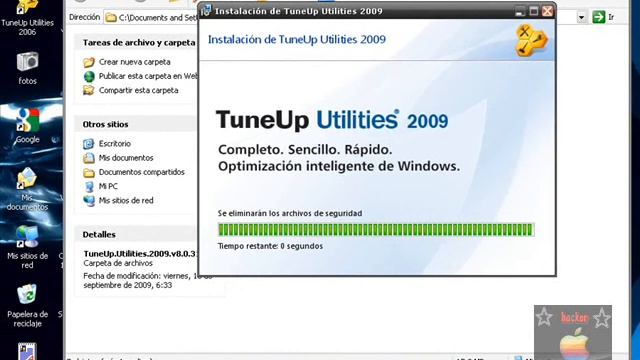Go to Escritorio in Otros sitios
The image size is (640, 360).
(115, 144)
